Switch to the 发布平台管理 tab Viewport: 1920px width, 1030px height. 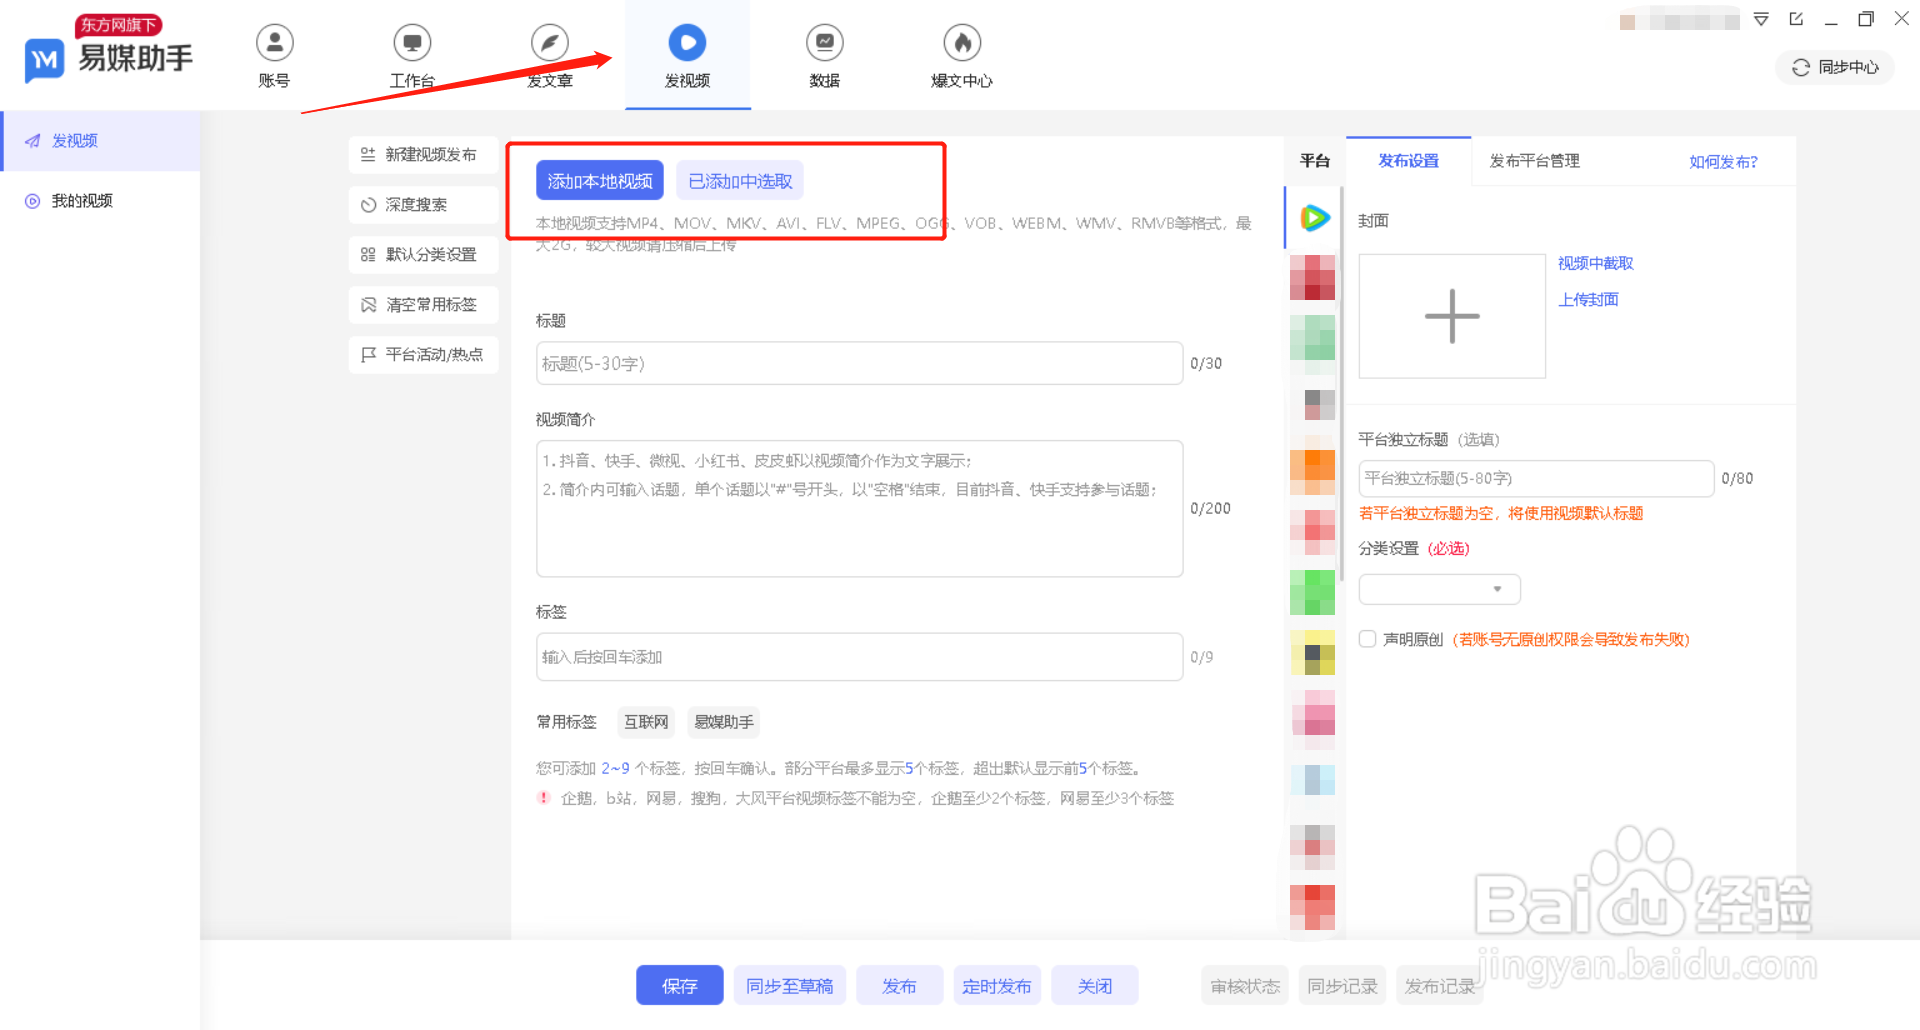1532,160
